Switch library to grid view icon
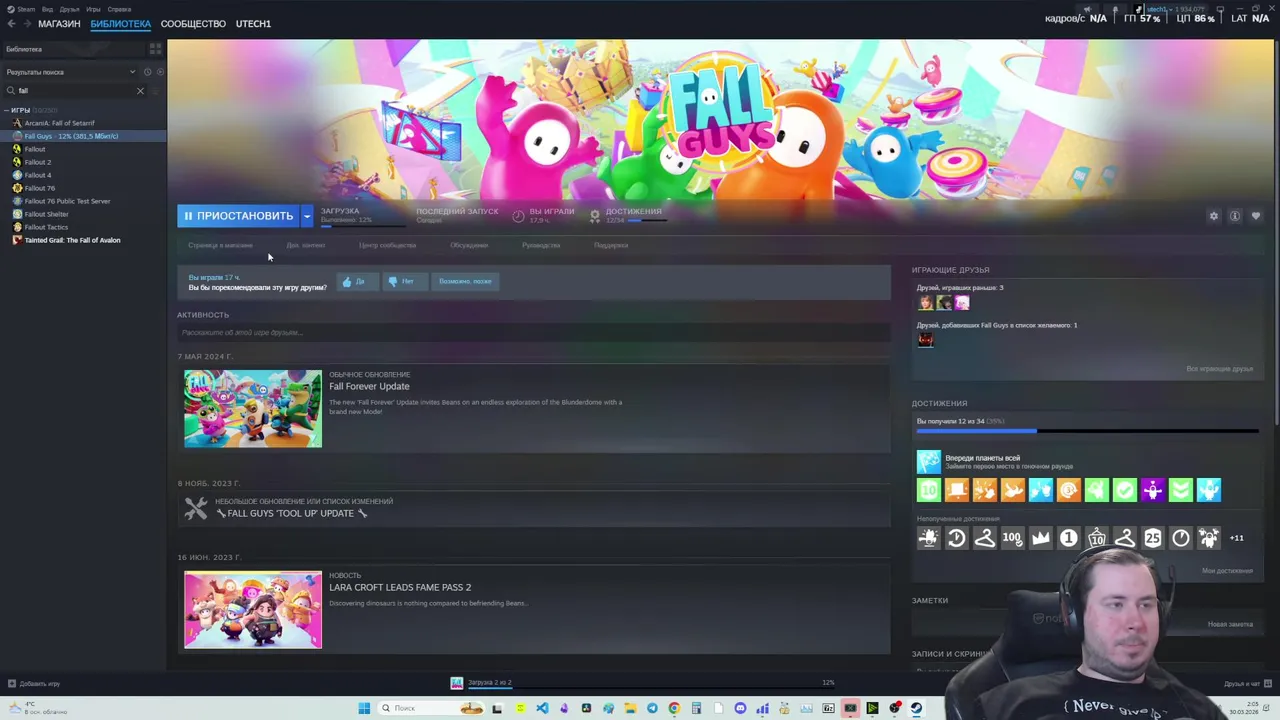 [155, 48]
